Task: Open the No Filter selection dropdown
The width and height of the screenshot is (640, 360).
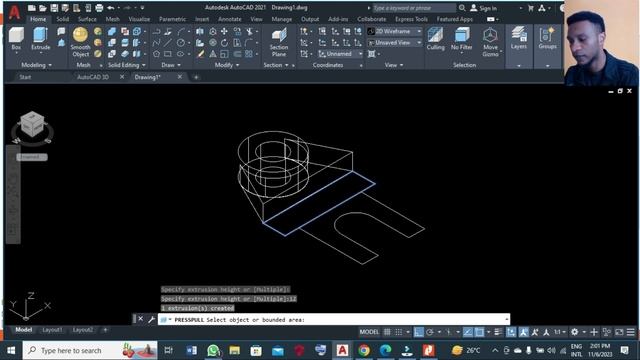Action: coord(462,40)
